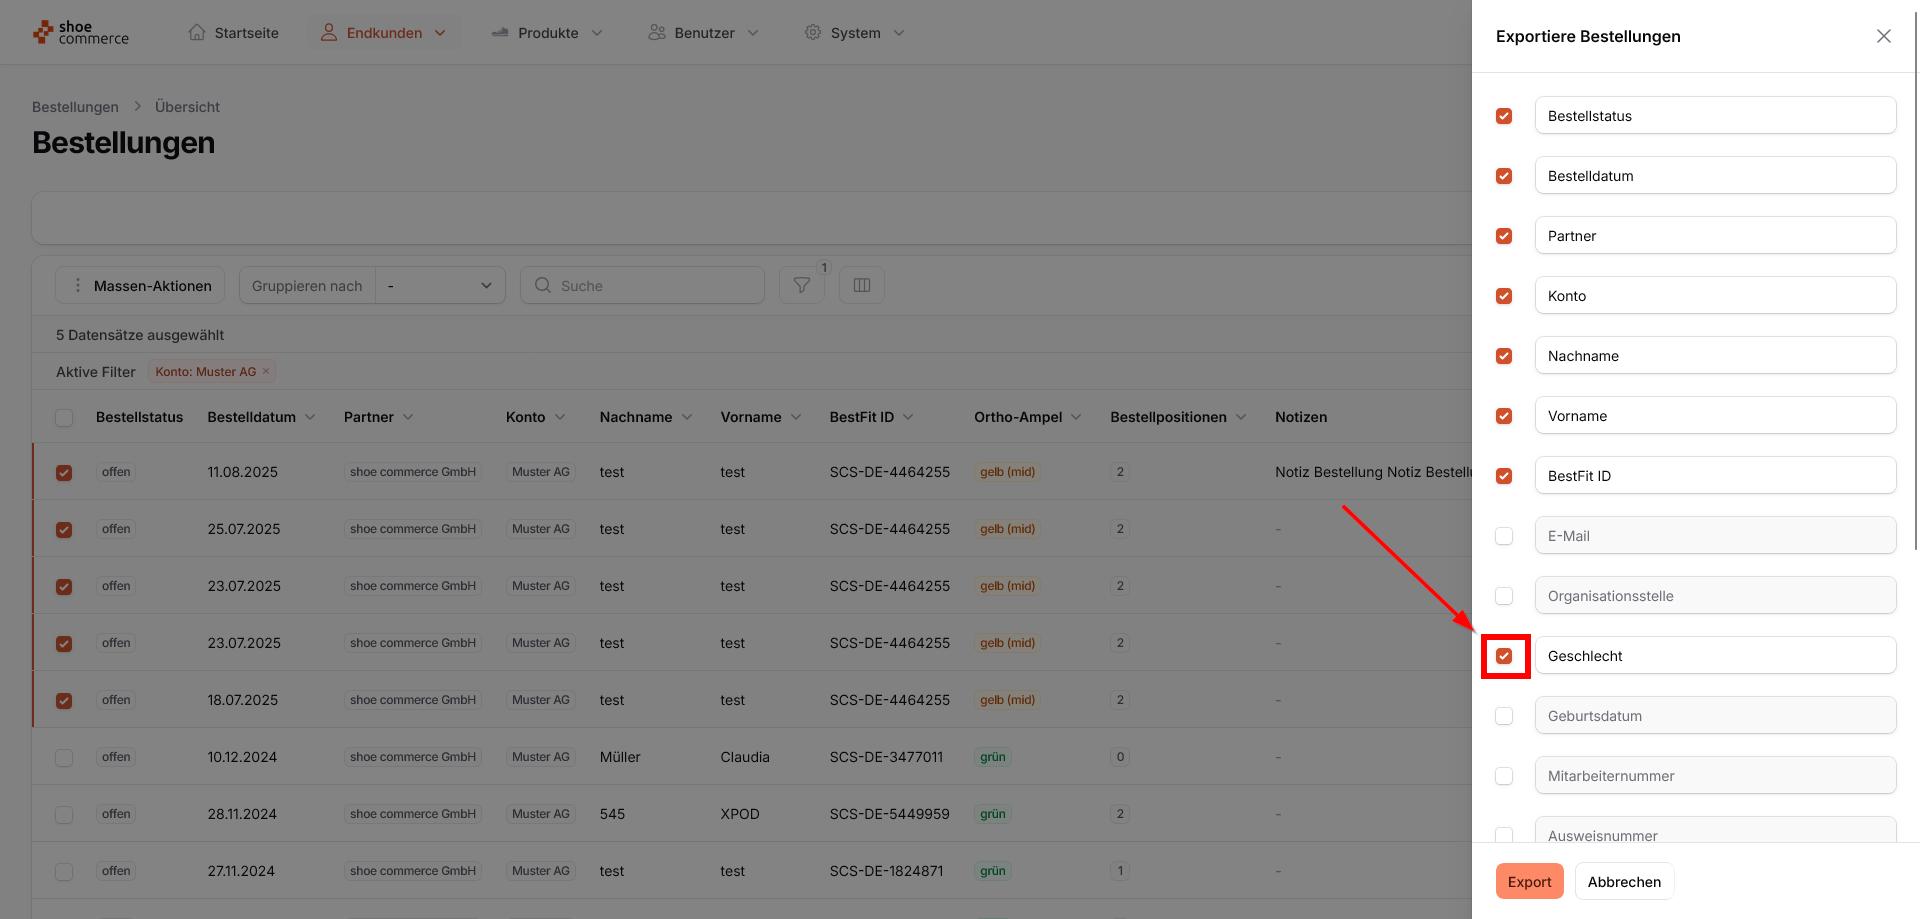Click the System gear icon
Image resolution: width=1920 pixels, height=919 pixels.
[x=813, y=33]
